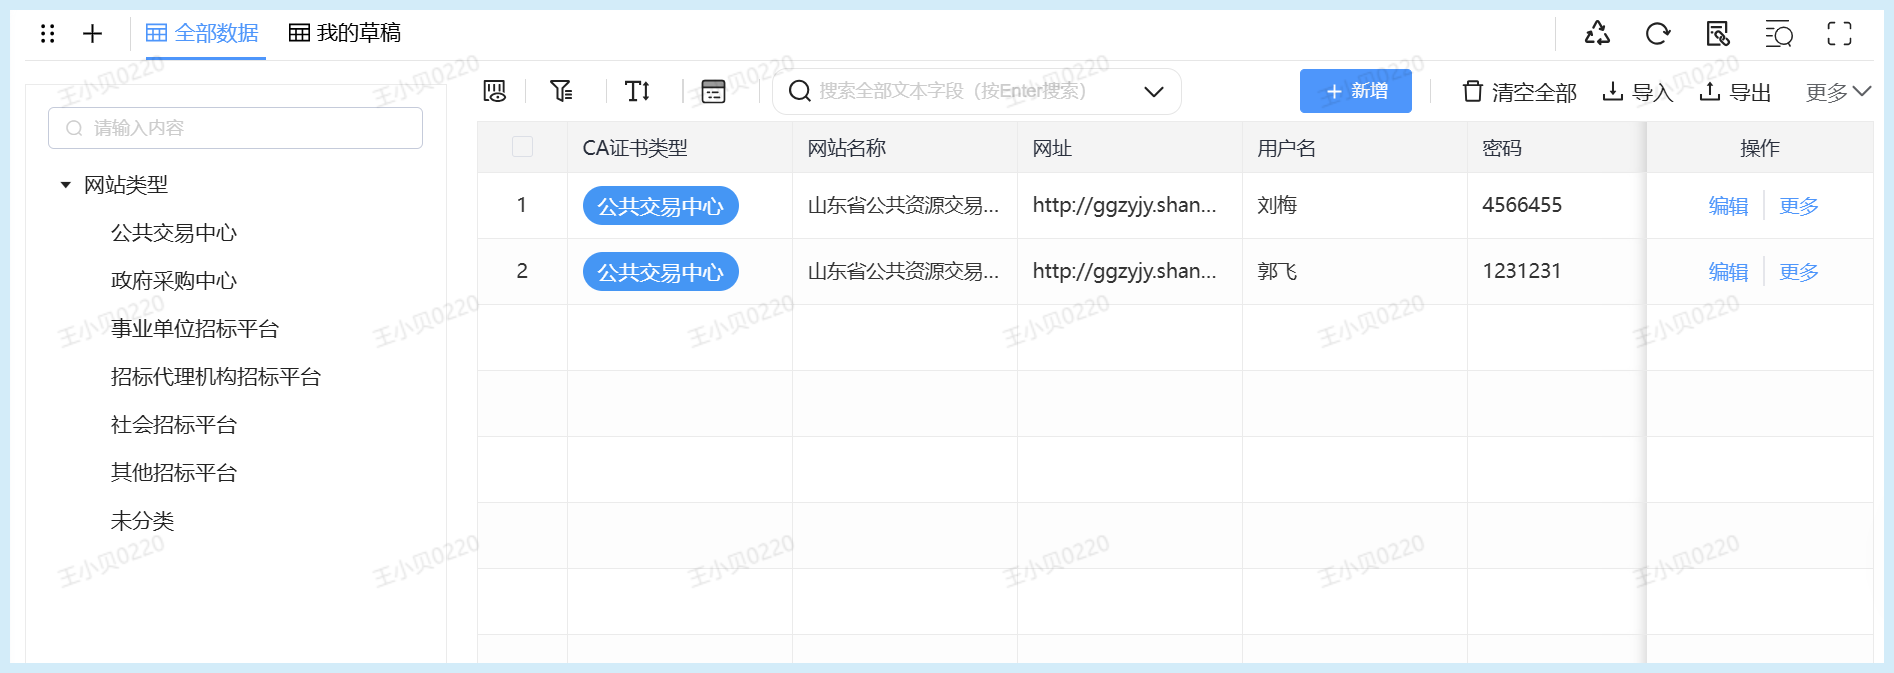1894x673 pixels.
Task: Click 清空全部 button
Action: tap(1519, 92)
